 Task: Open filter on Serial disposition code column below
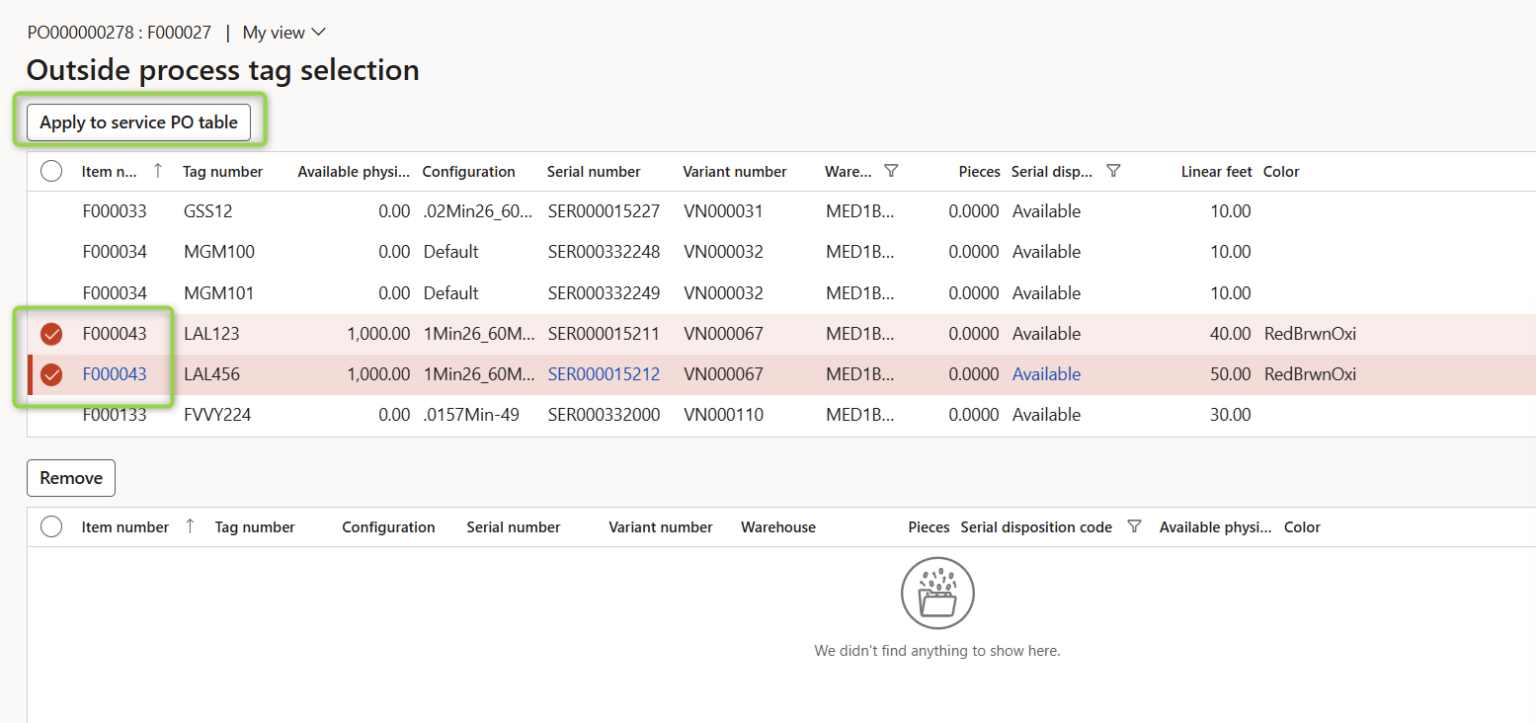1134,526
